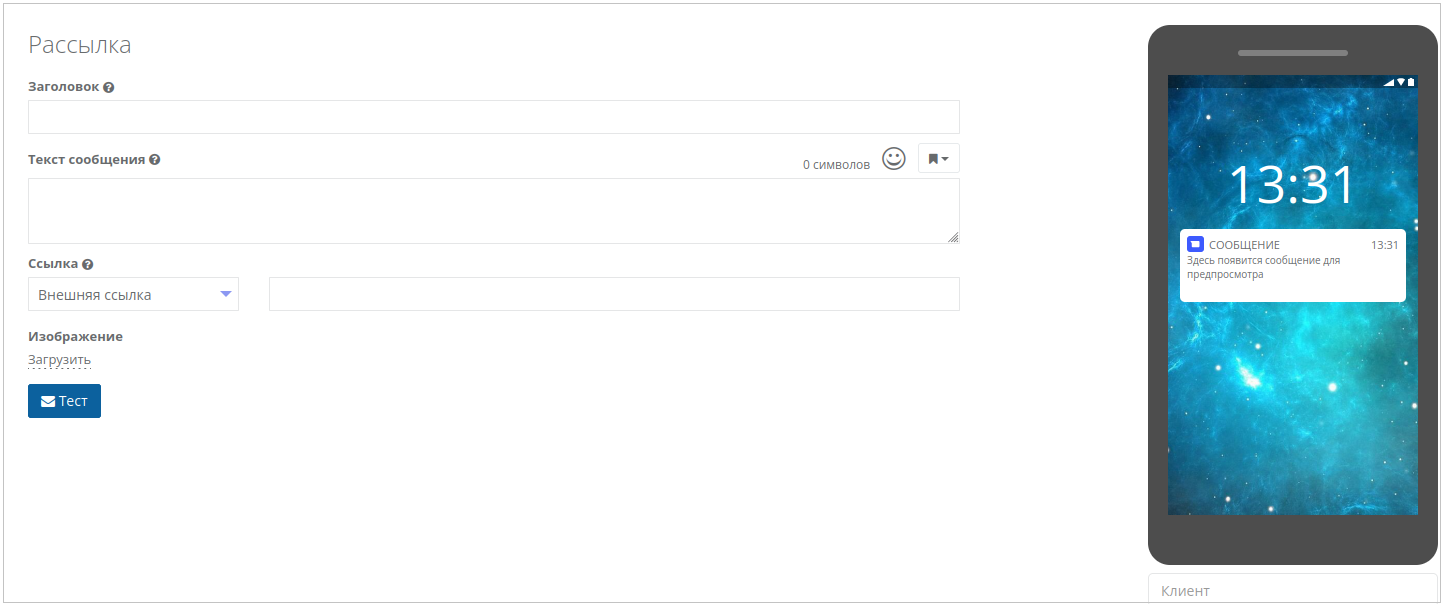Click the dropdown arrow in link type selector

(226, 294)
